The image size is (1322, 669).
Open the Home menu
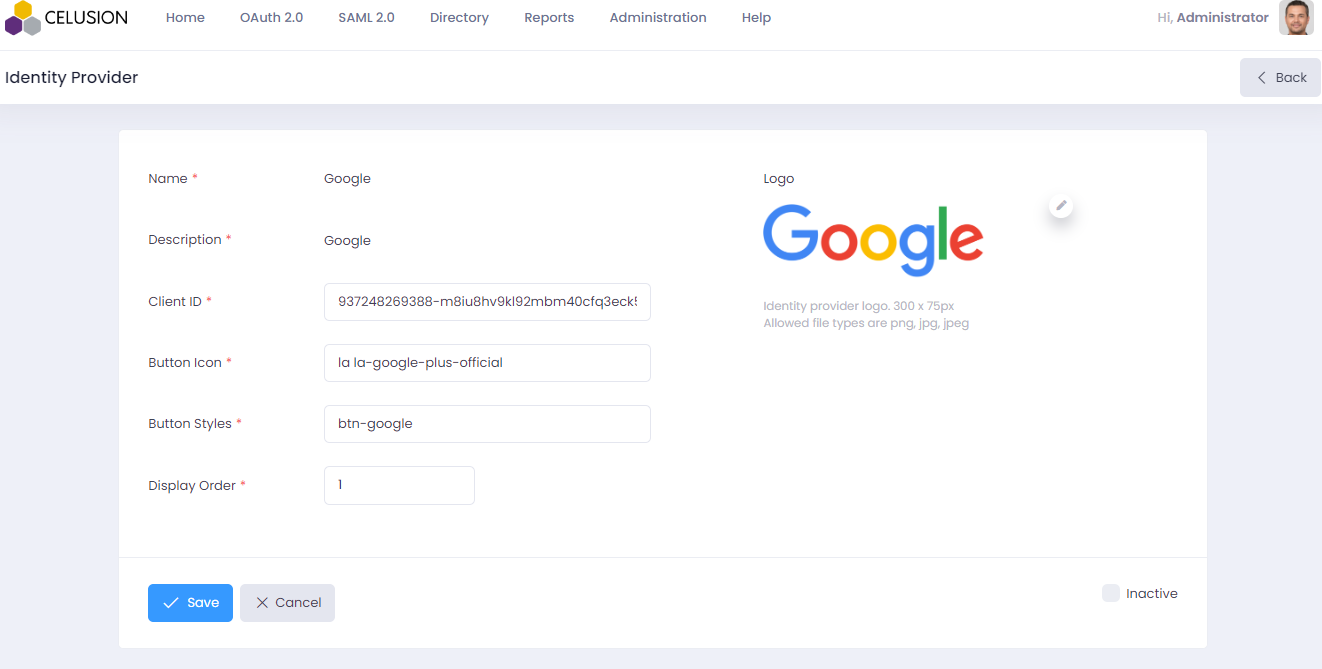click(x=185, y=18)
